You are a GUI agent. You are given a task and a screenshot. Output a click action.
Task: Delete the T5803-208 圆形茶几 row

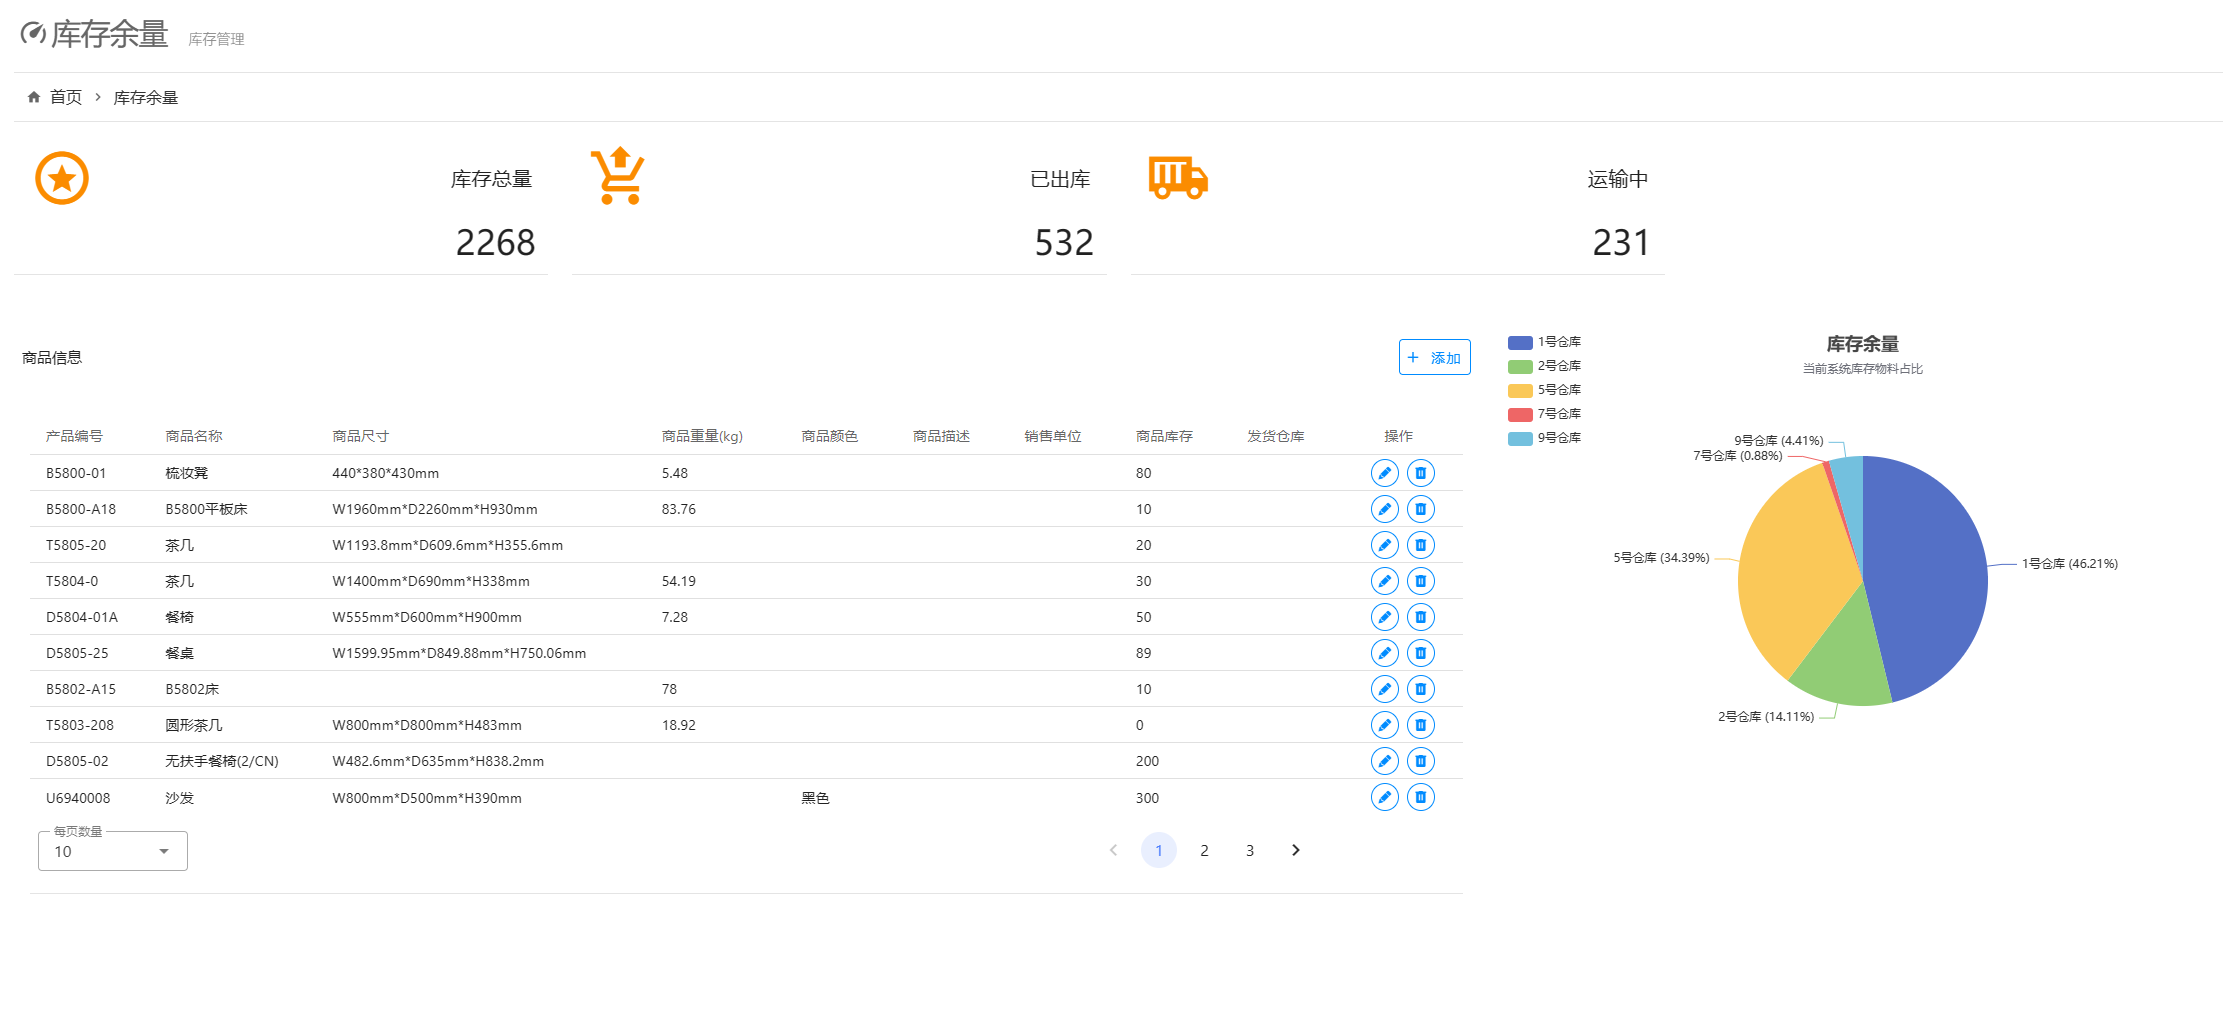[1420, 725]
